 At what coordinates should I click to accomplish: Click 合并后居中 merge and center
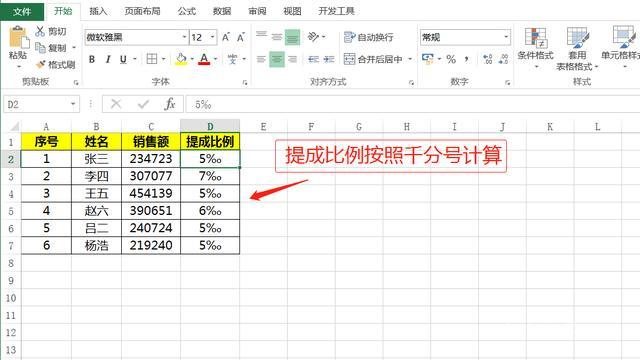tap(373, 60)
